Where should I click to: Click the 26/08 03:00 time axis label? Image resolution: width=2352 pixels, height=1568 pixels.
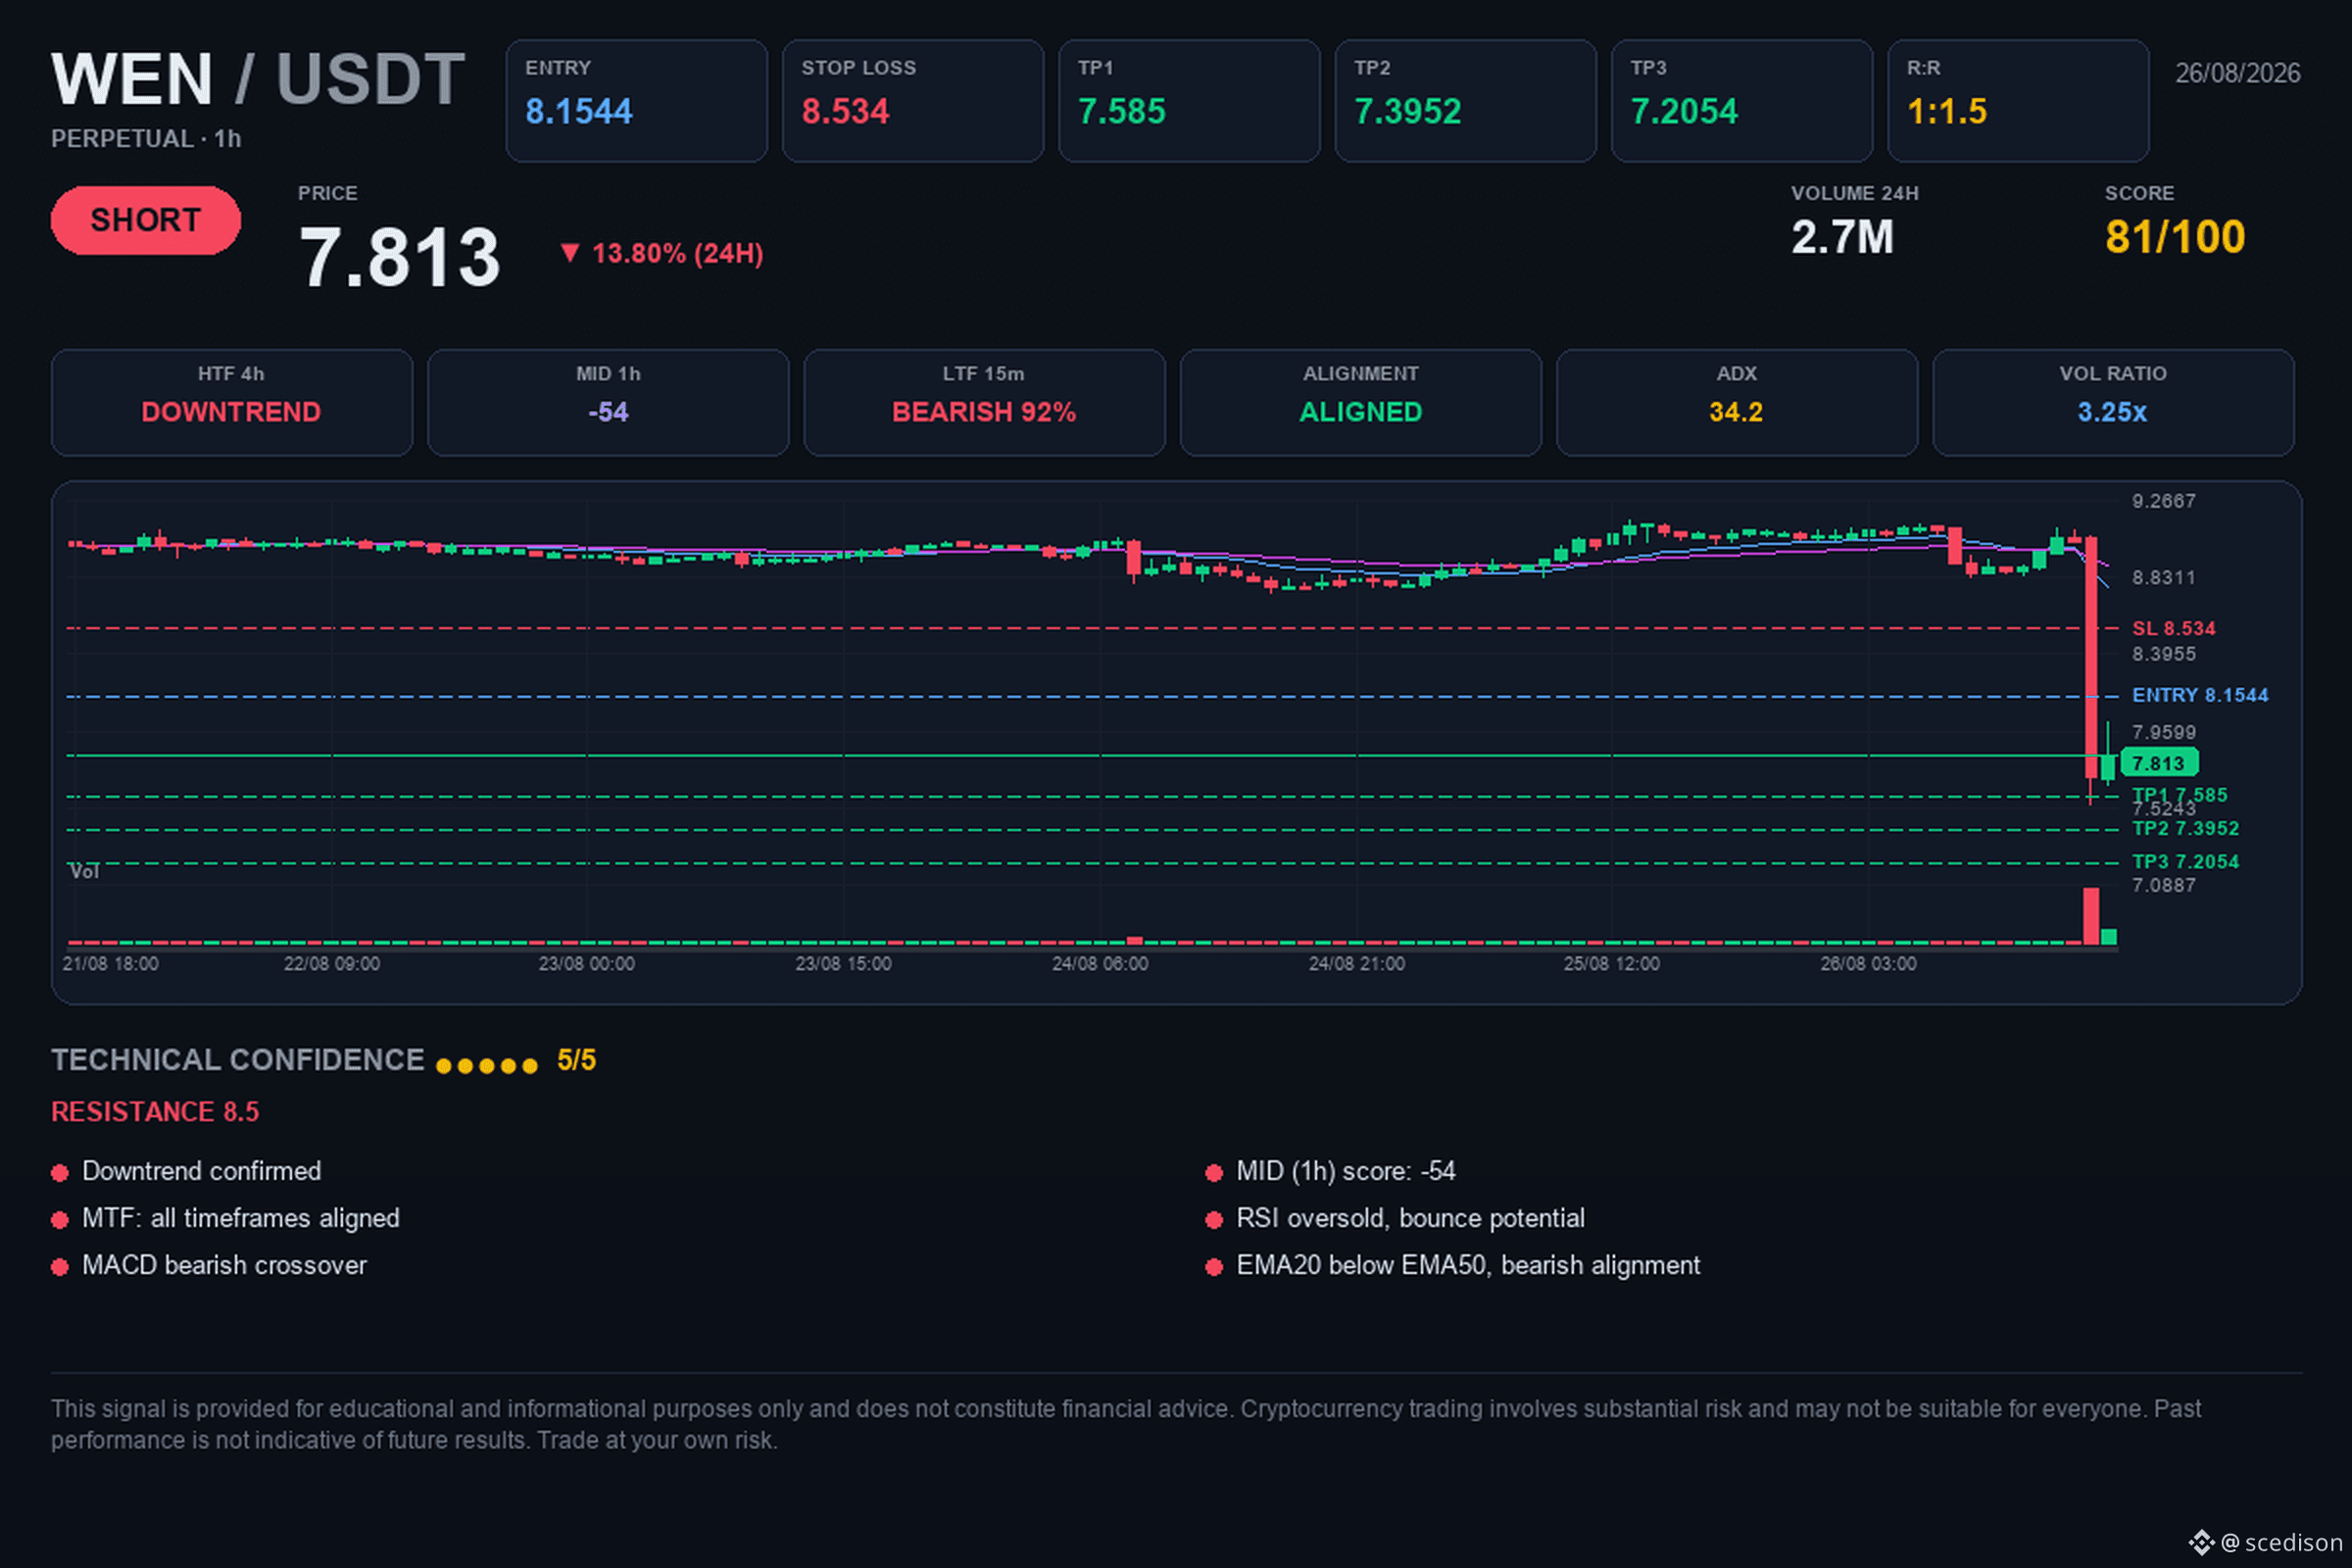1868,964
